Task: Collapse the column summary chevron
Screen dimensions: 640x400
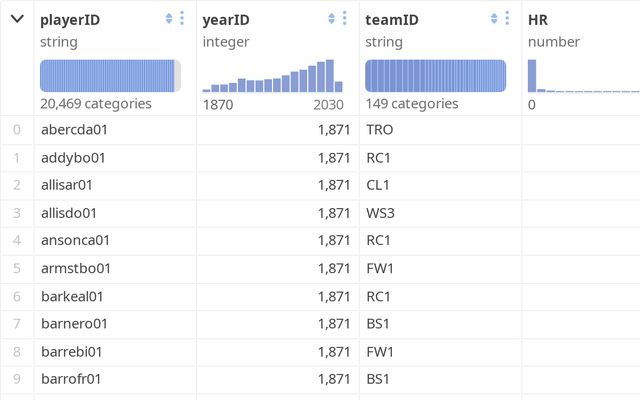Action: pos(16,19)
